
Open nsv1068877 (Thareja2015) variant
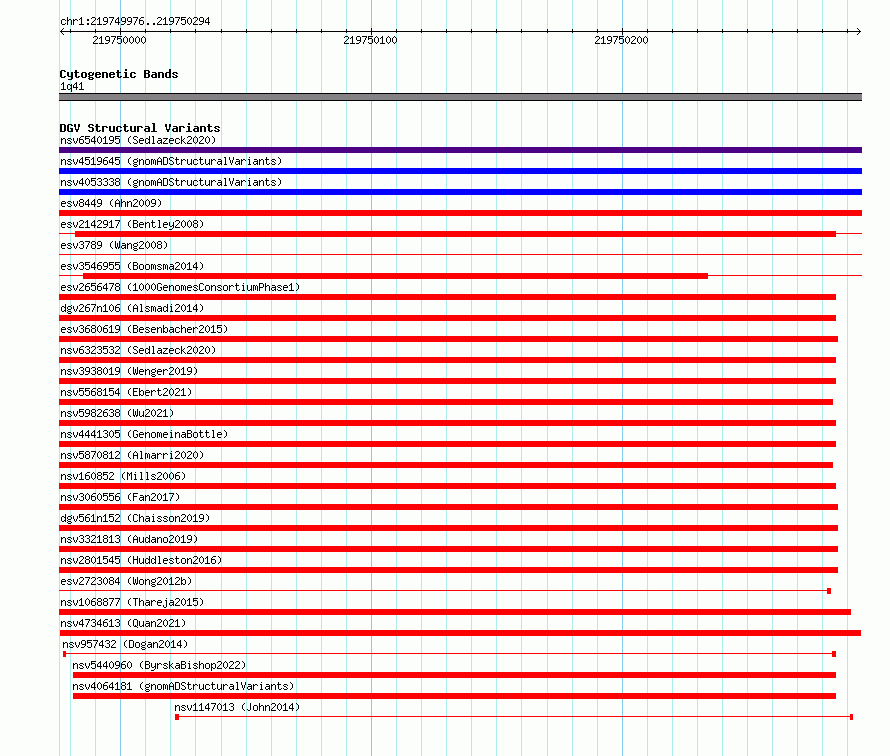[132, 602]
